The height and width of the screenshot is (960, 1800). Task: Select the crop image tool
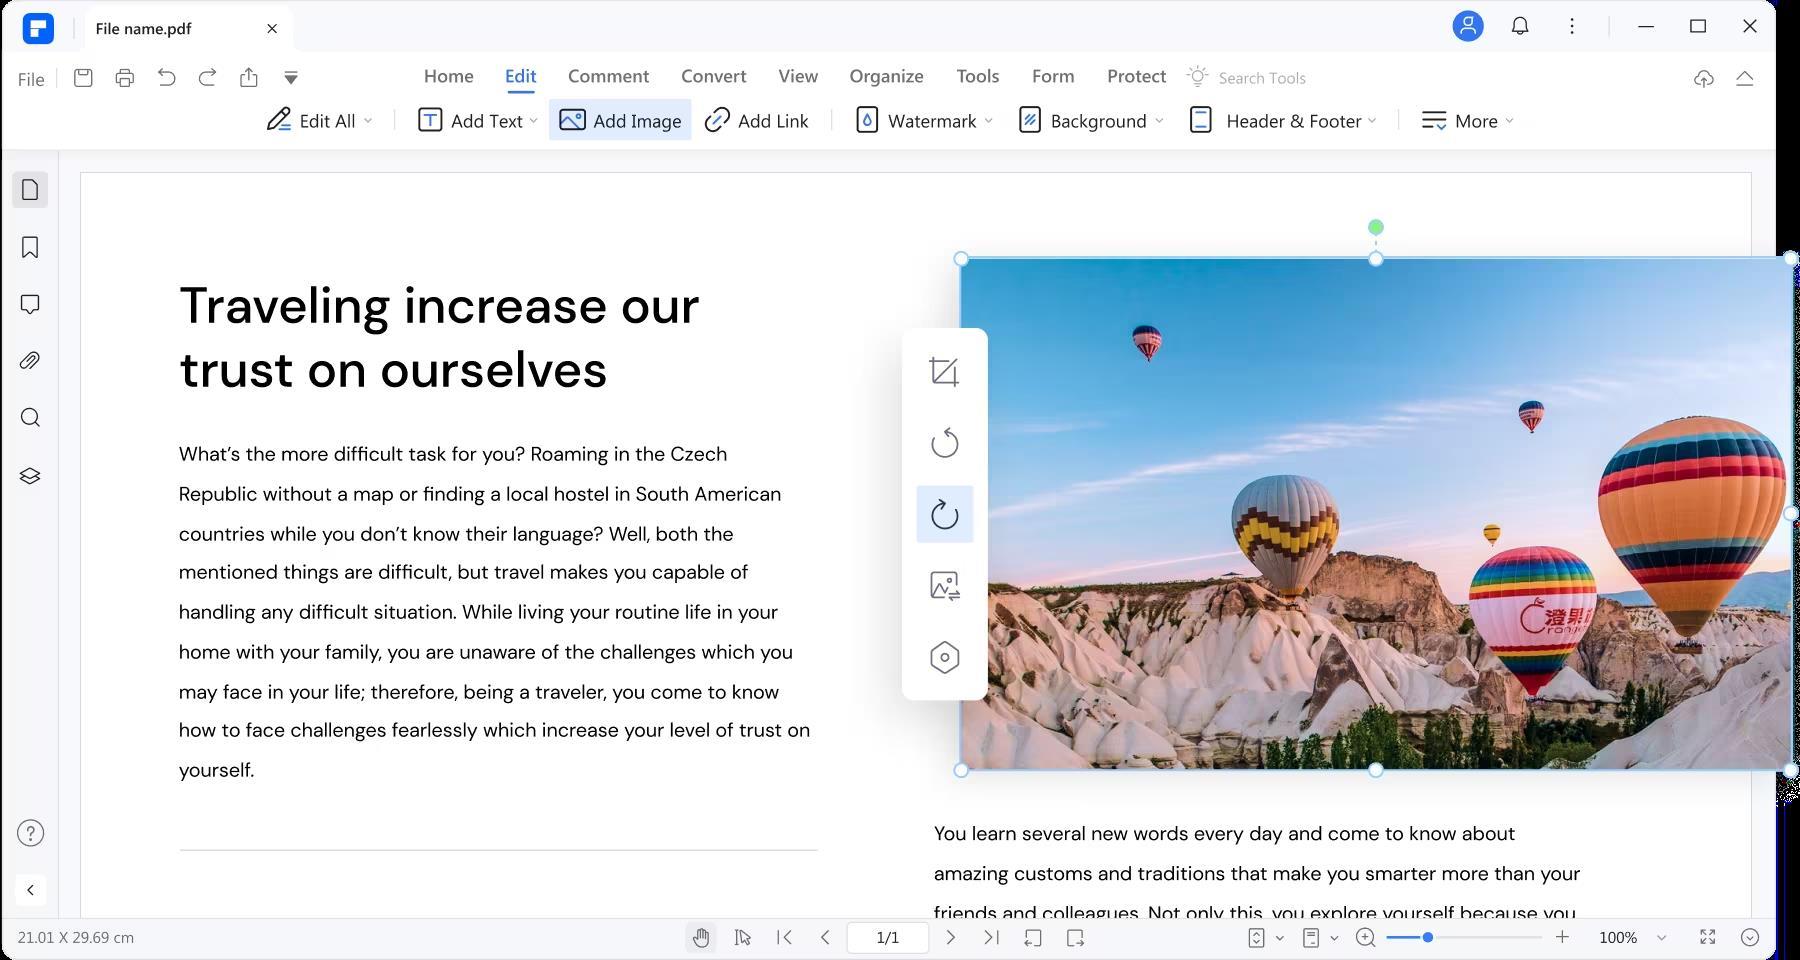tap(944, 372)
